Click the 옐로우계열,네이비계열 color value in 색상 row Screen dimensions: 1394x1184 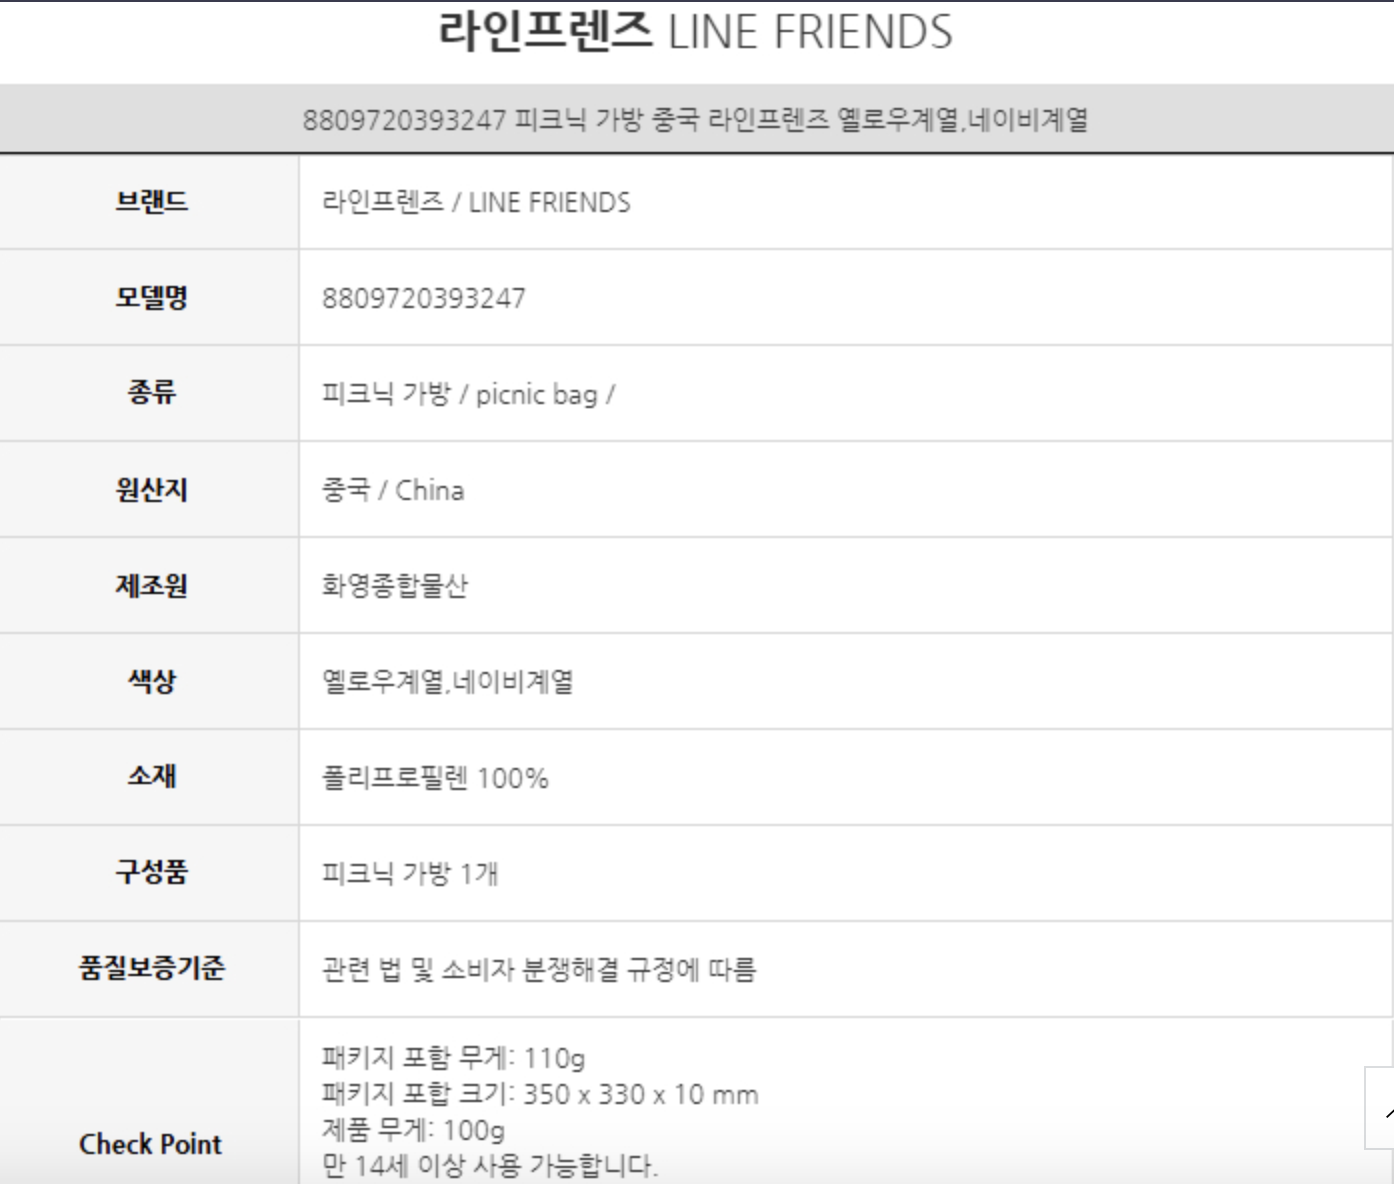coord(448,682)
